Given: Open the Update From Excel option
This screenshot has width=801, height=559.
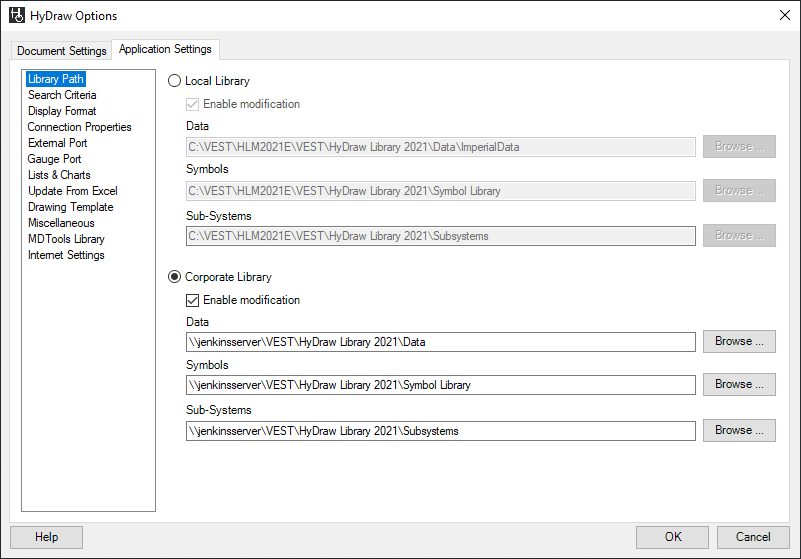Looking at the screenshot, I should pos(72,191).
